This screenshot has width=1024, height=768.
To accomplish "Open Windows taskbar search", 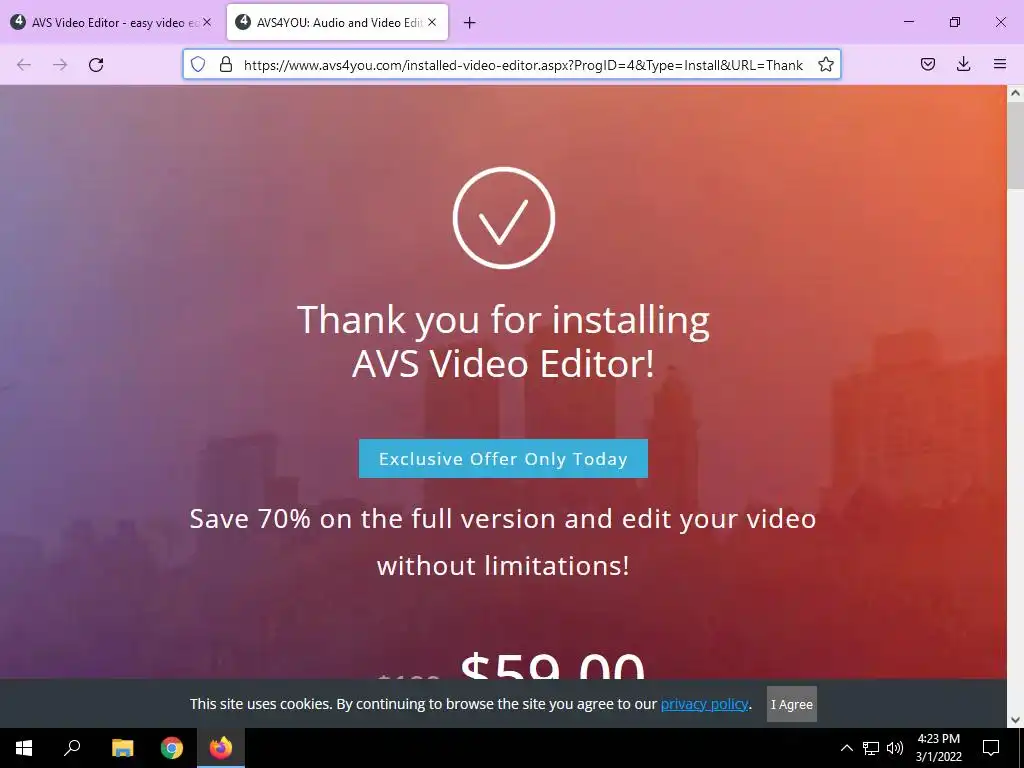I will [x=72, y=748].
